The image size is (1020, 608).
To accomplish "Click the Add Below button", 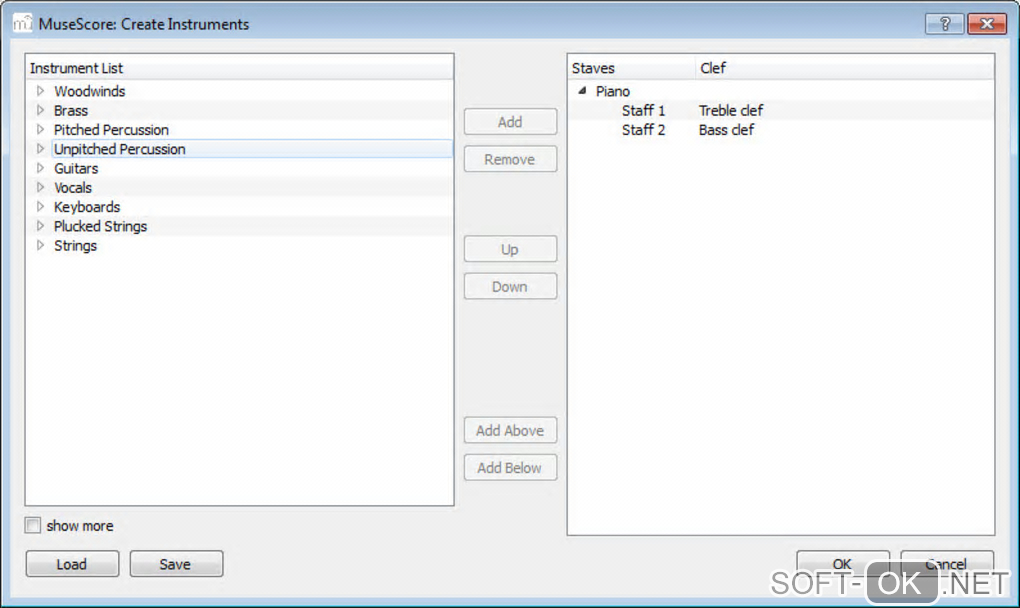I will point(510,468).
